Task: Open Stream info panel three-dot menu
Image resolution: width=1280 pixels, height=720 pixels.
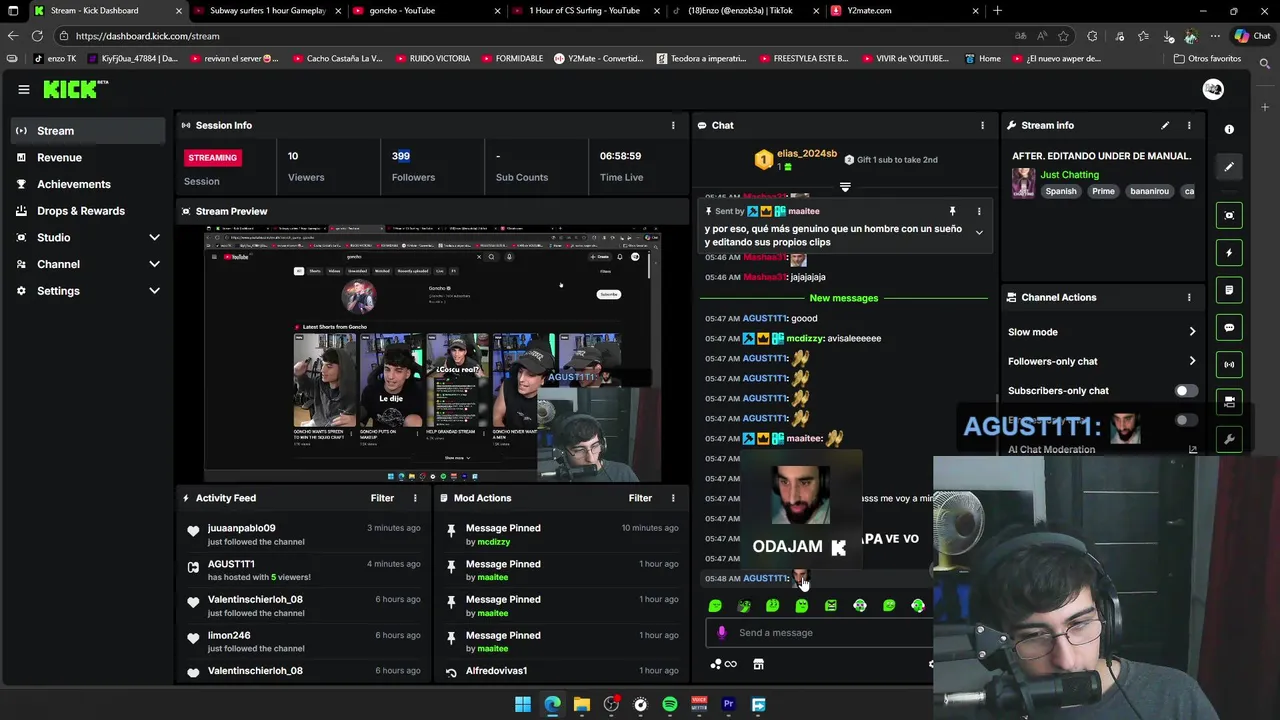Action: click(x=1189, y=125)
